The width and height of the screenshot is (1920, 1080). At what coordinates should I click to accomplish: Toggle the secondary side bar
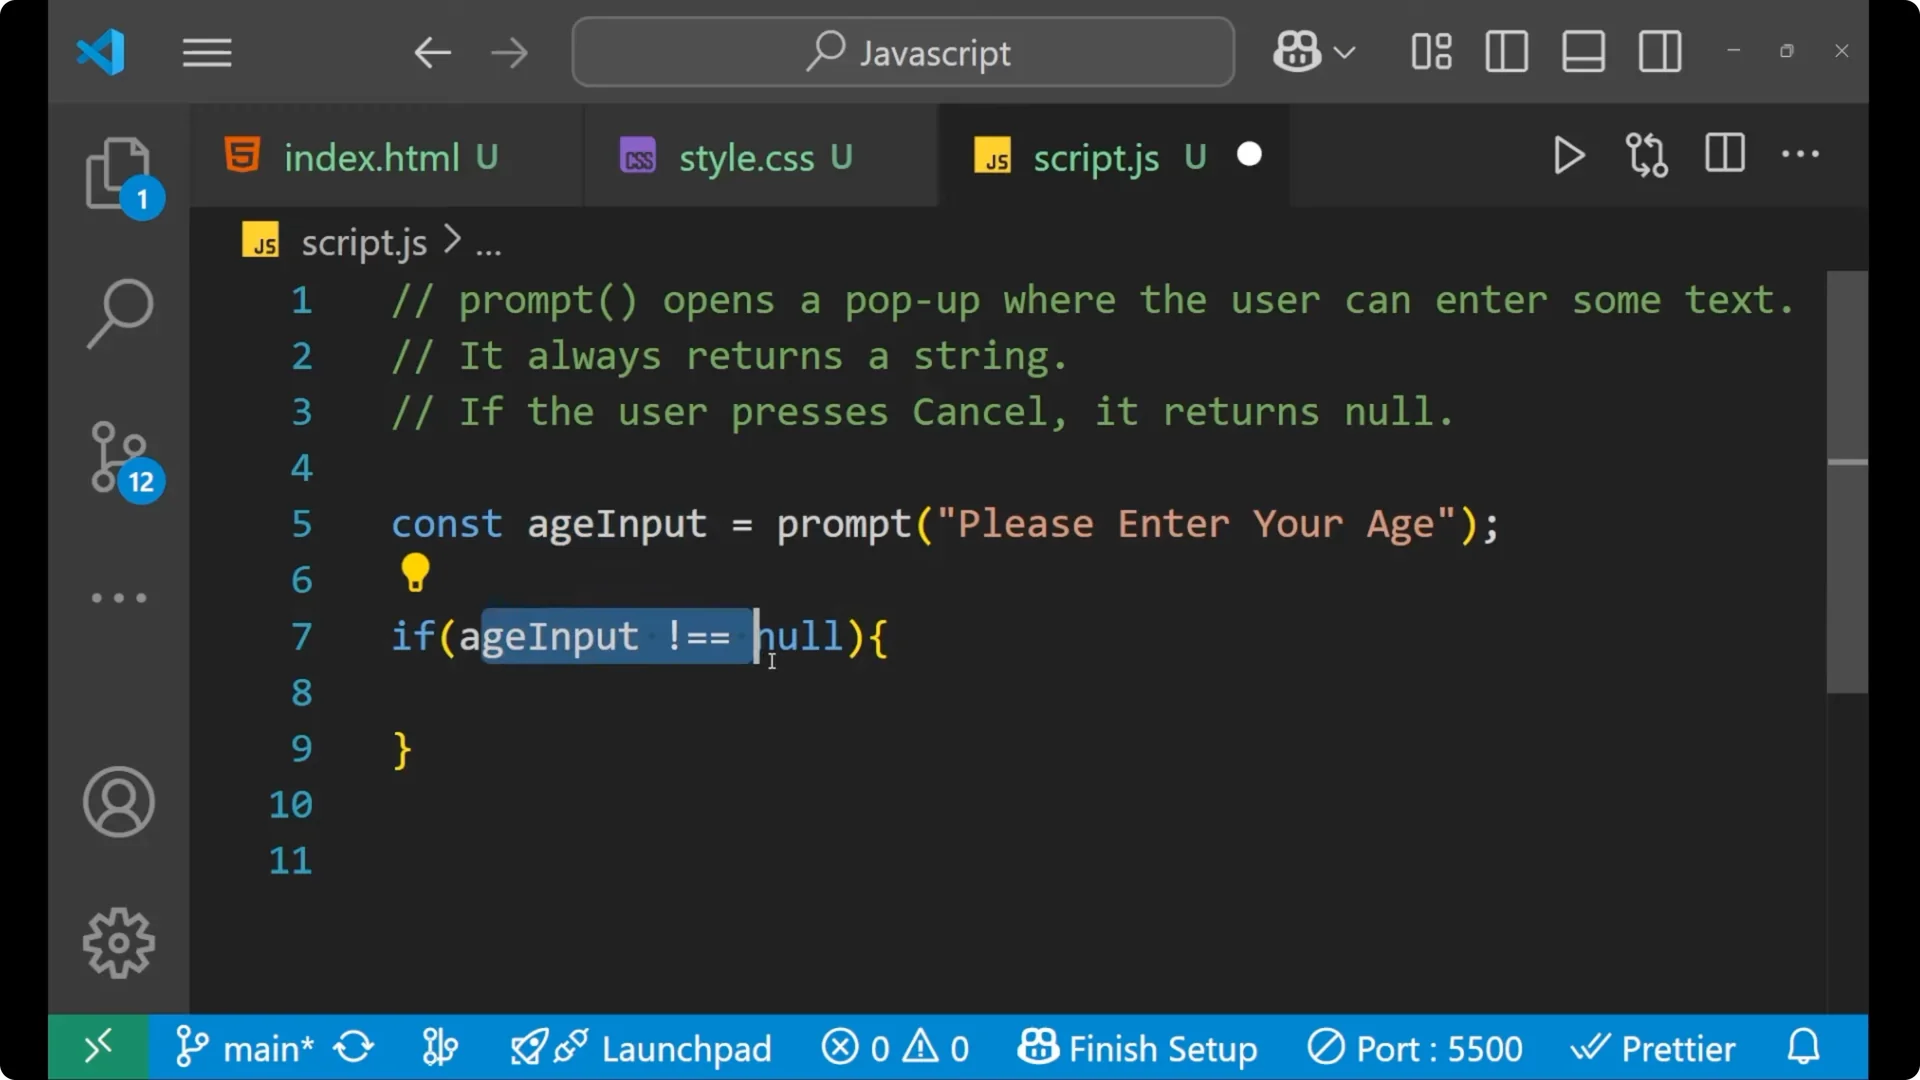(x=1659, y=51)
